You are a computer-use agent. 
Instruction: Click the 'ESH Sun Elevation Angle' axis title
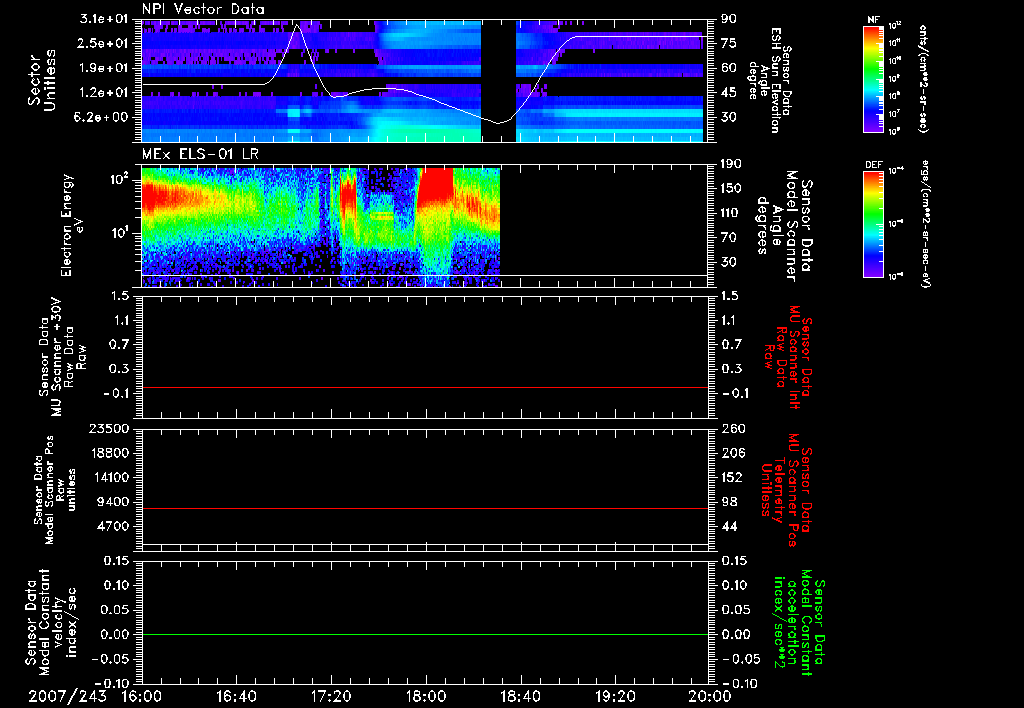(770, 80)
